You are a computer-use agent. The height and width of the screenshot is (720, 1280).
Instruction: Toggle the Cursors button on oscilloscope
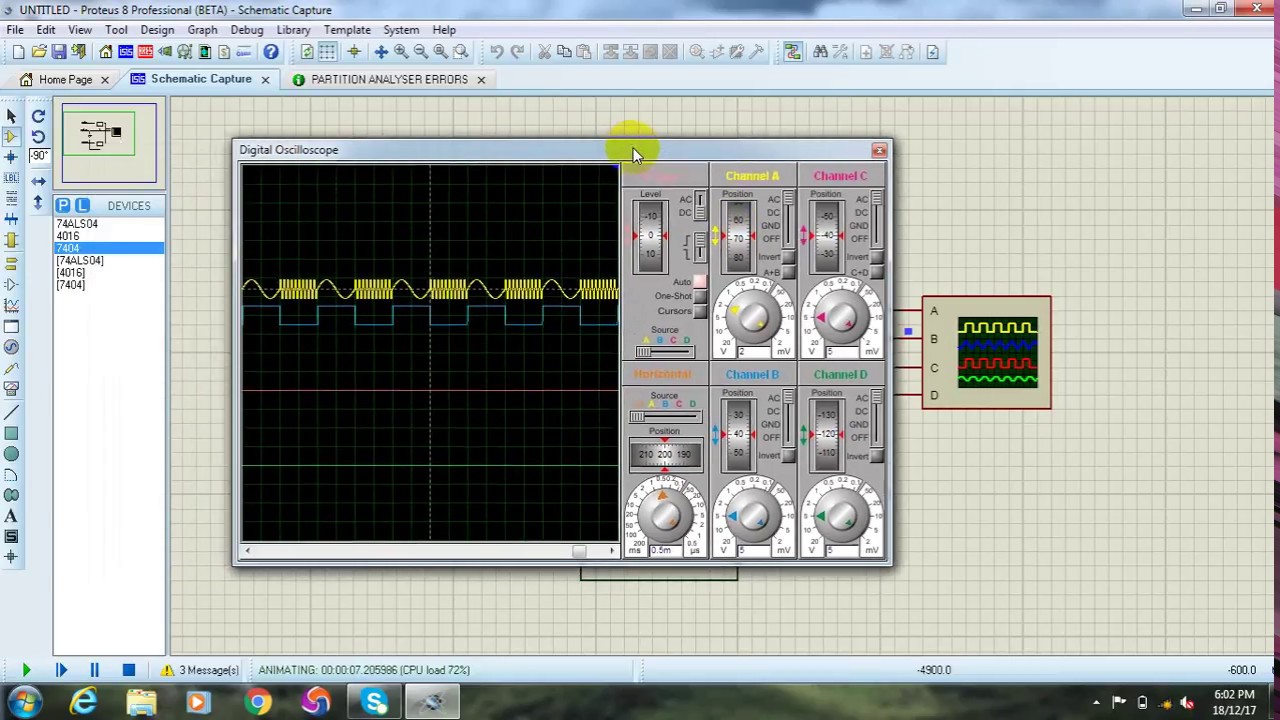700,311
